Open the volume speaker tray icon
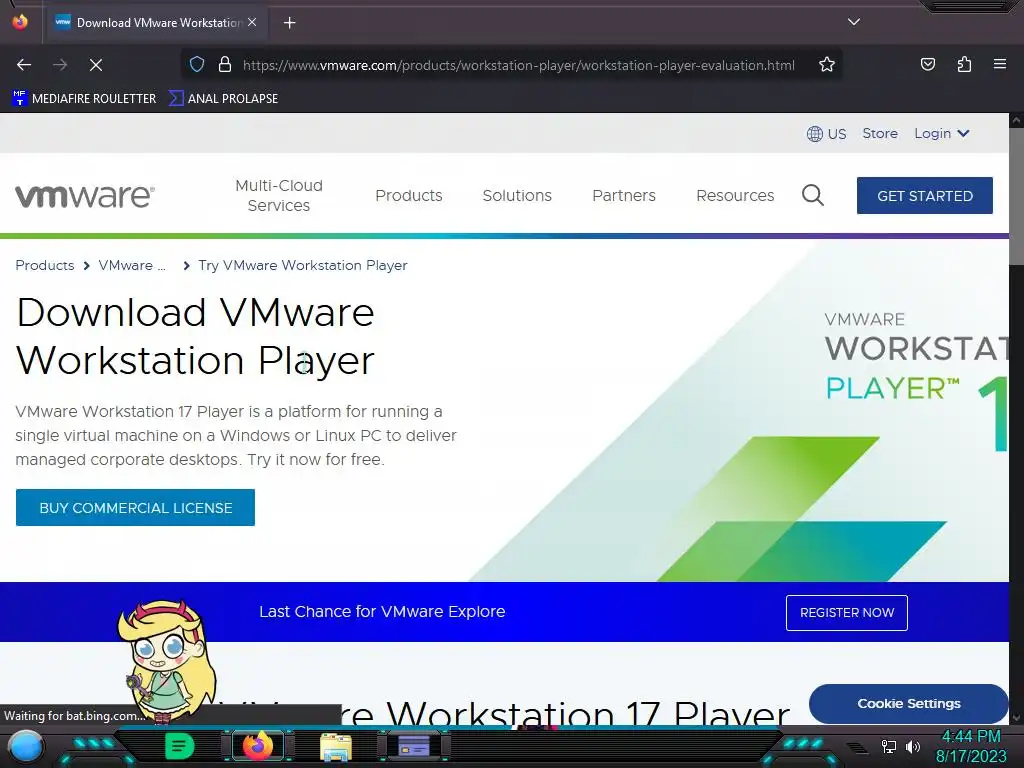Screen dimensions: 1024x768 point(912,746)
